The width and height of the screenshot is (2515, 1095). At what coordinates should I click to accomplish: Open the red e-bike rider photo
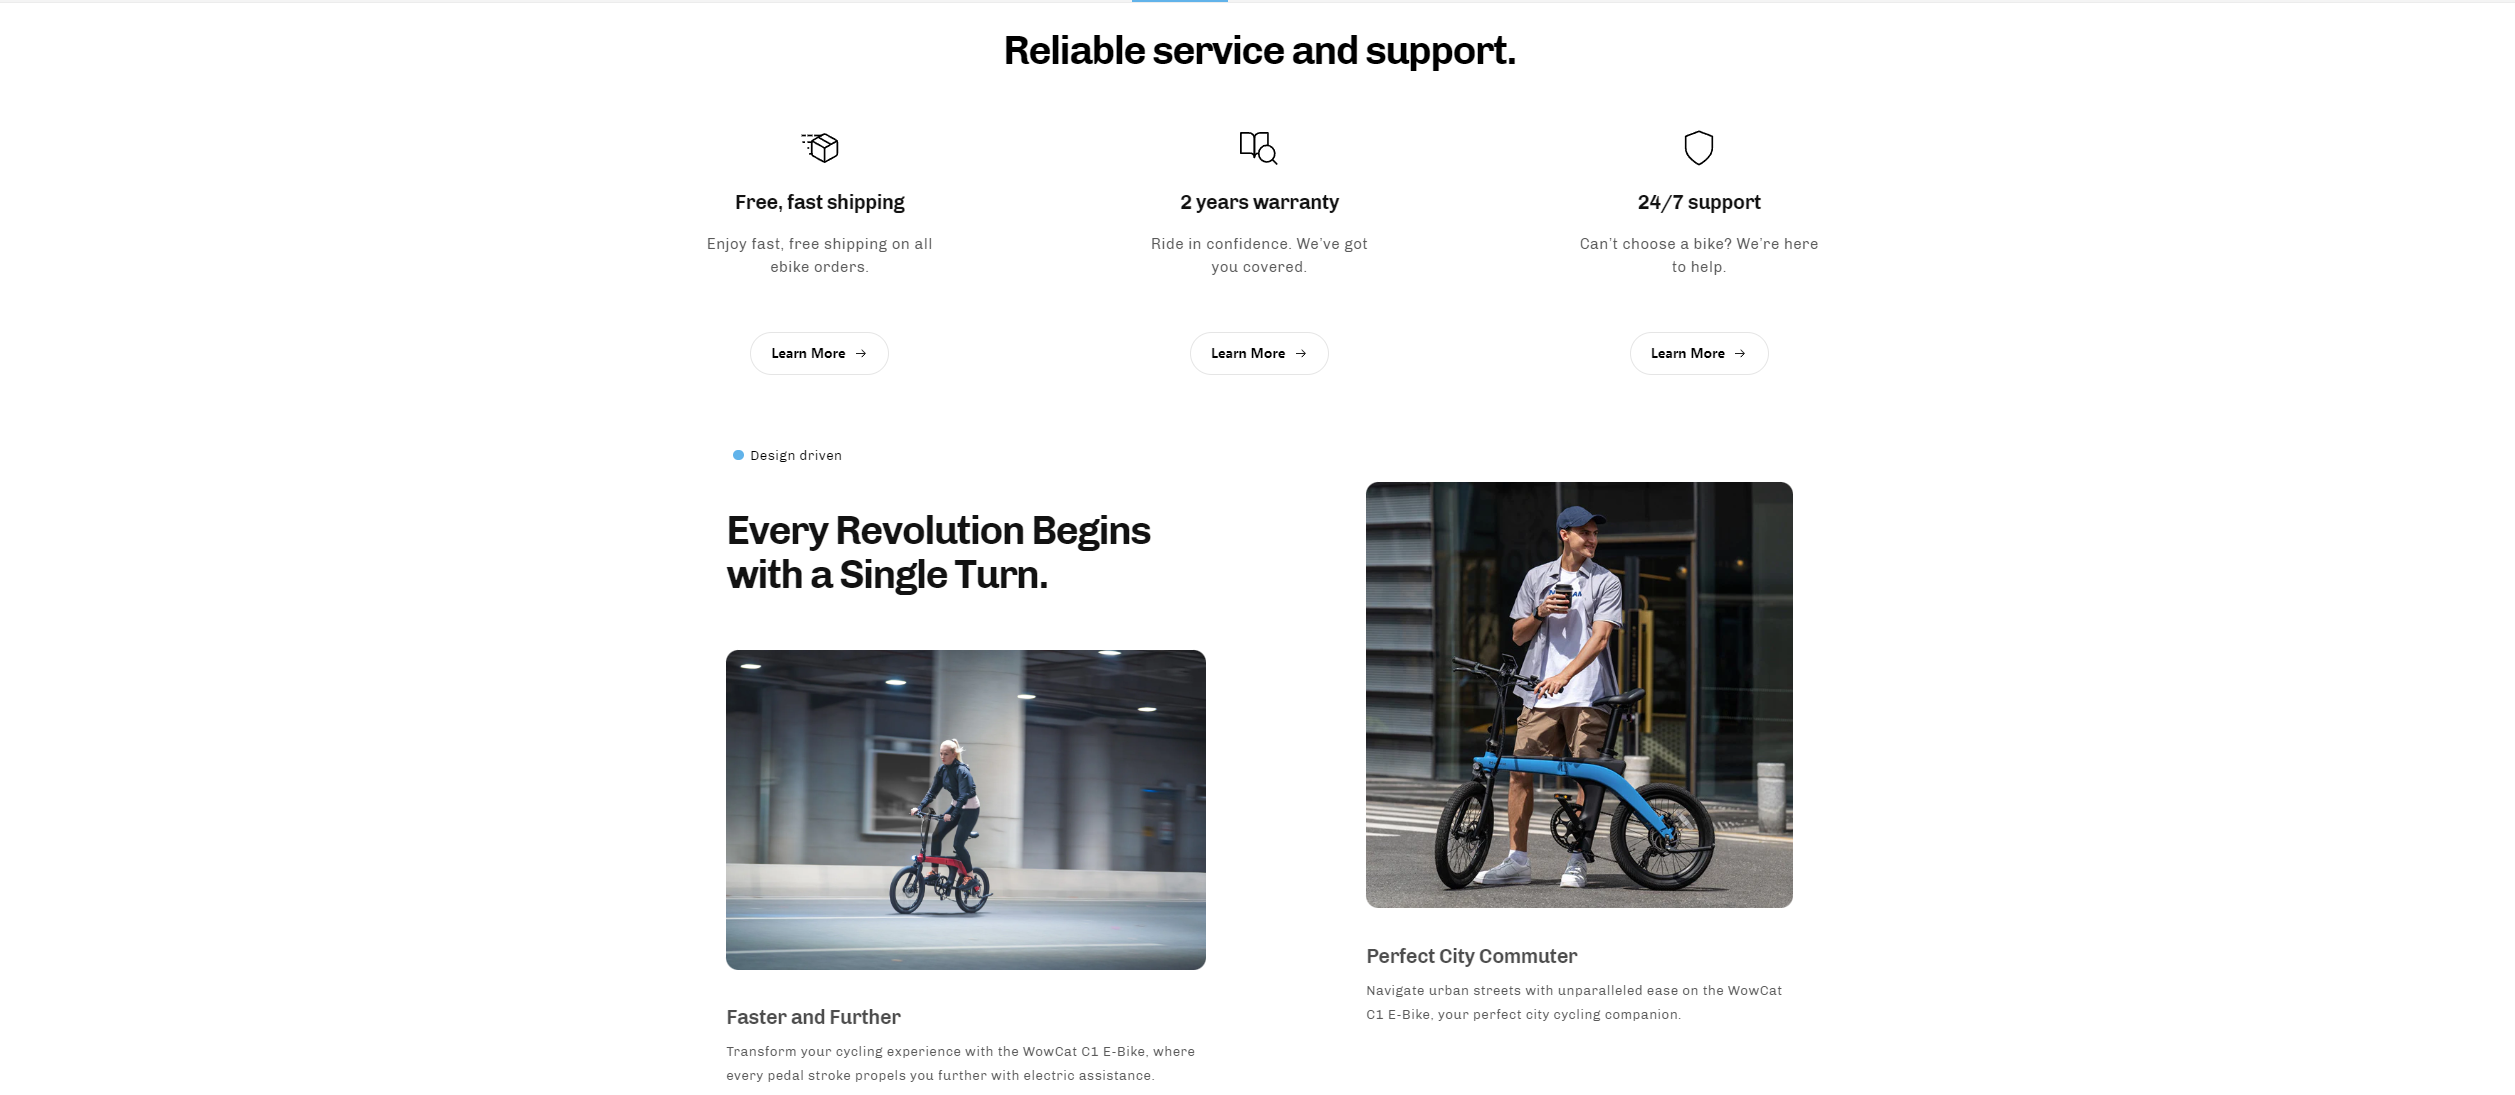966,809
